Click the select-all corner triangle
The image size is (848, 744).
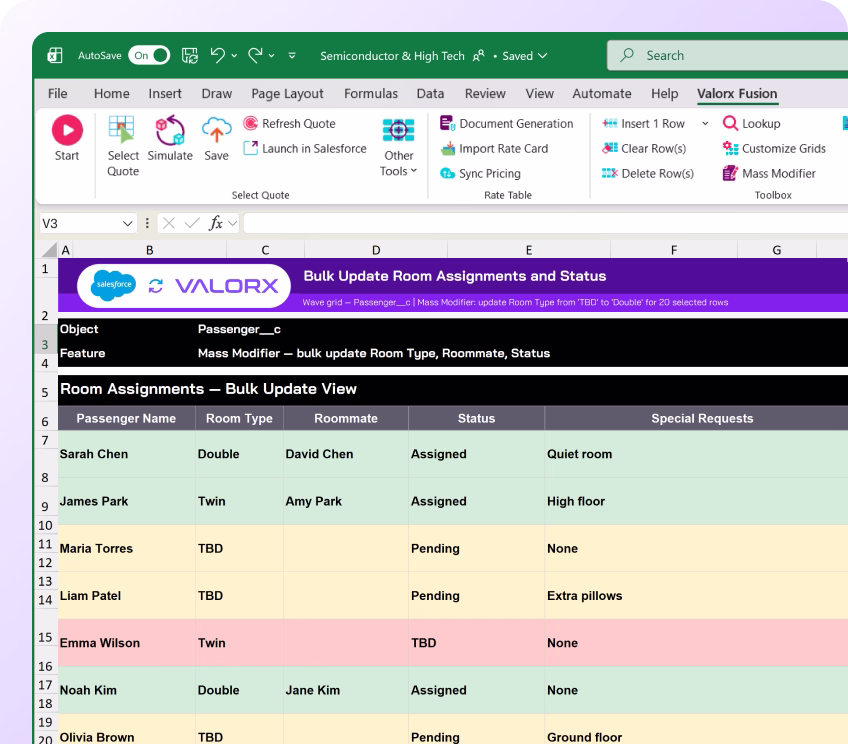[x=49, y=250]
